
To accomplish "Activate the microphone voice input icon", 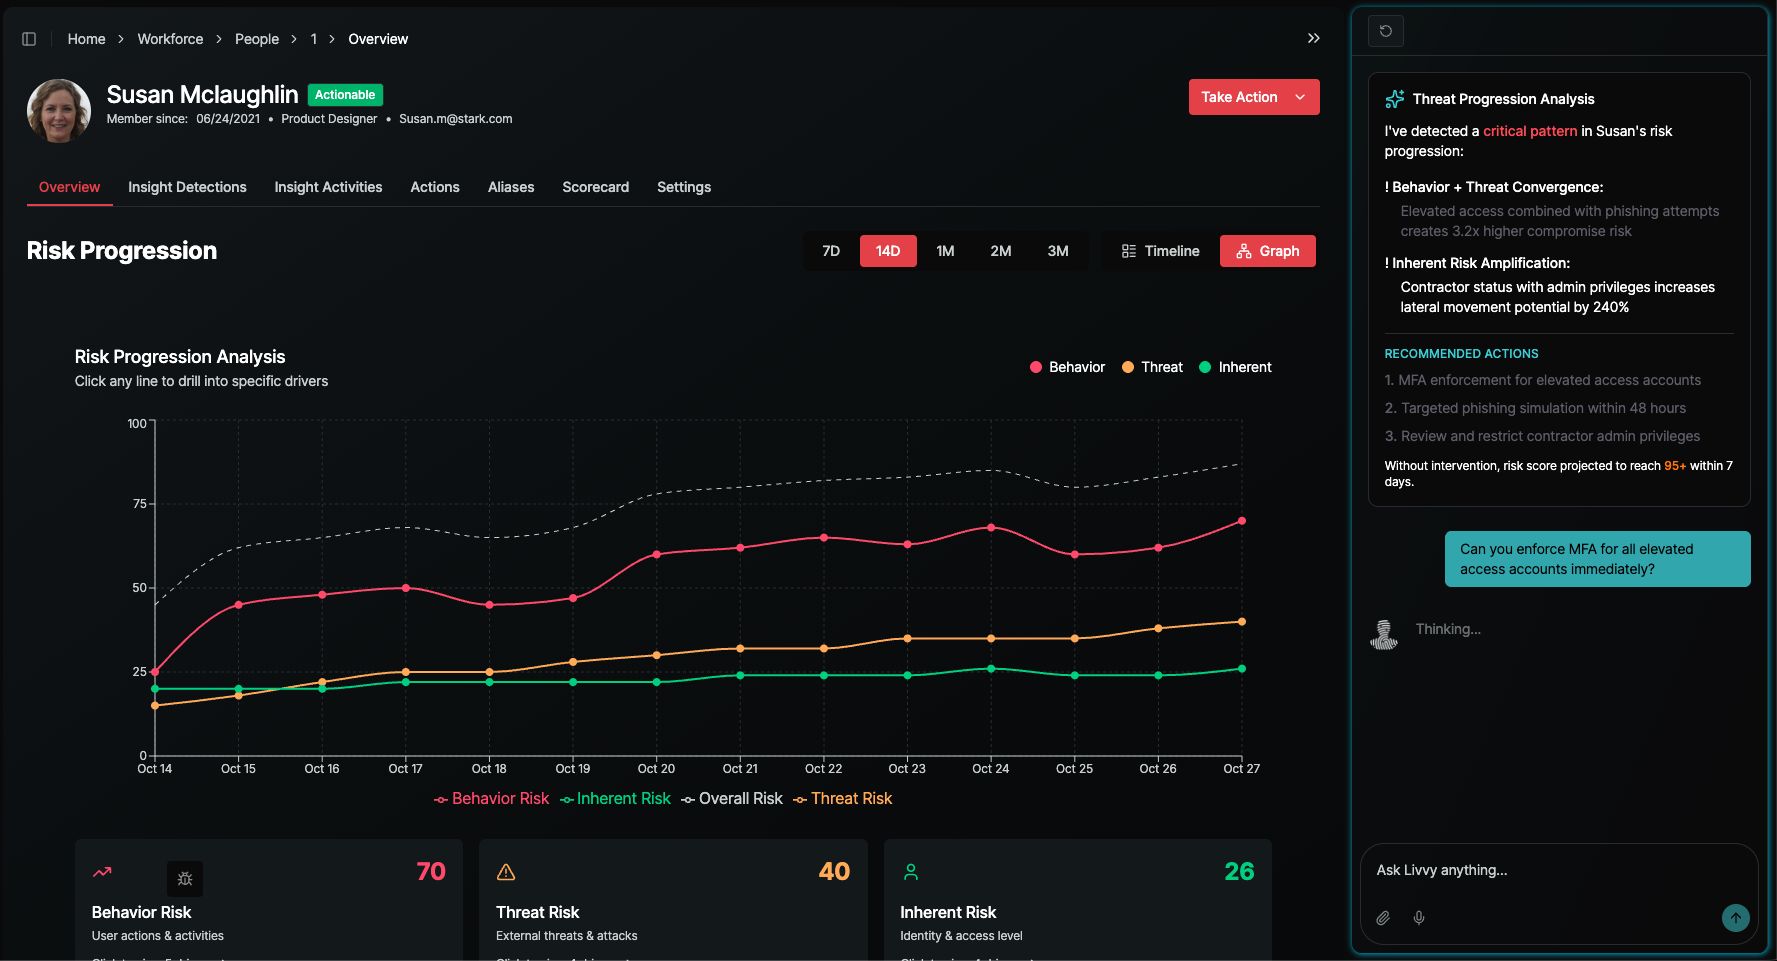I will [x=1418, y=917].
